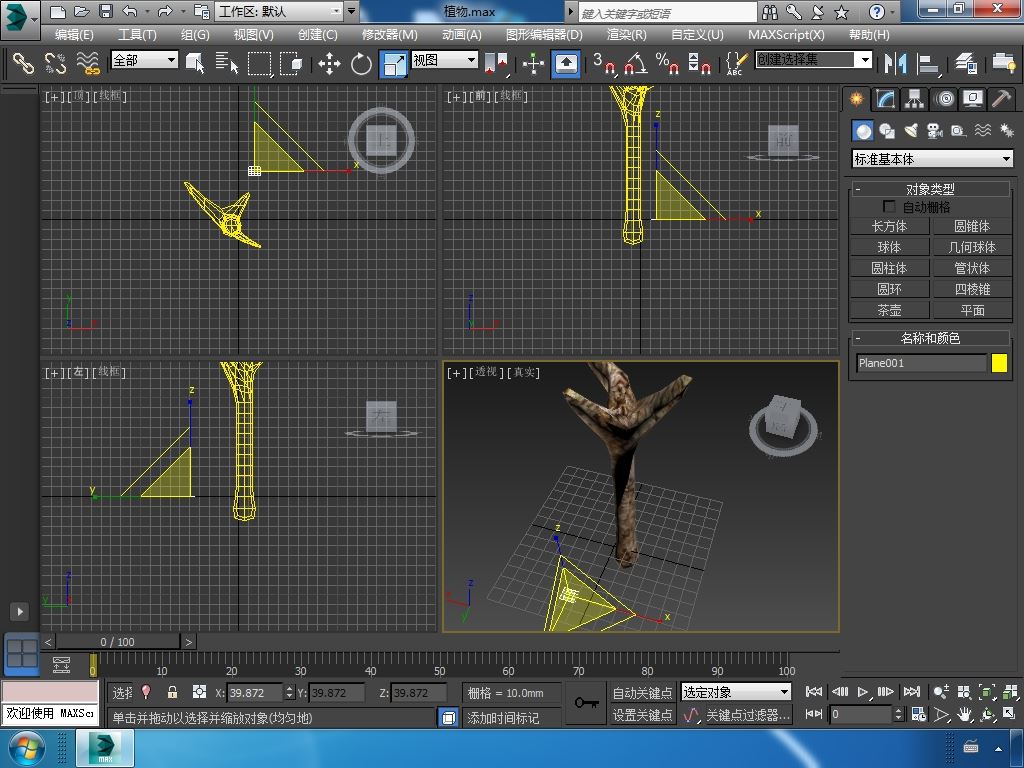
Task: Open the MAXScript(X) menu
Action: pyautogui.click(x=786, y=35)
